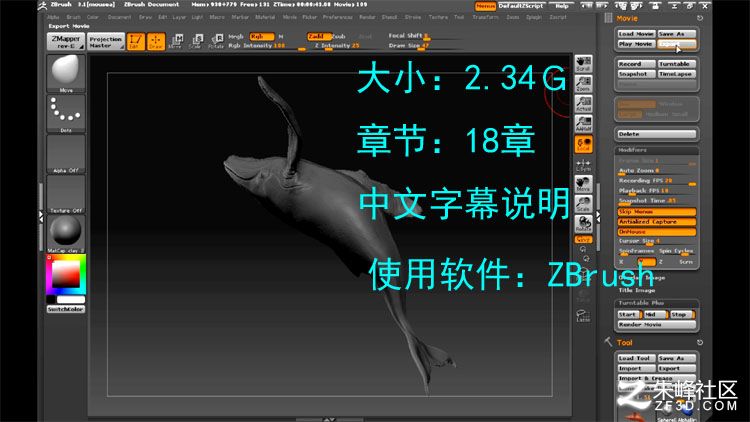Select the Move brush thumbnail
Screen dimensions: 750x422
tap(66, 73)
